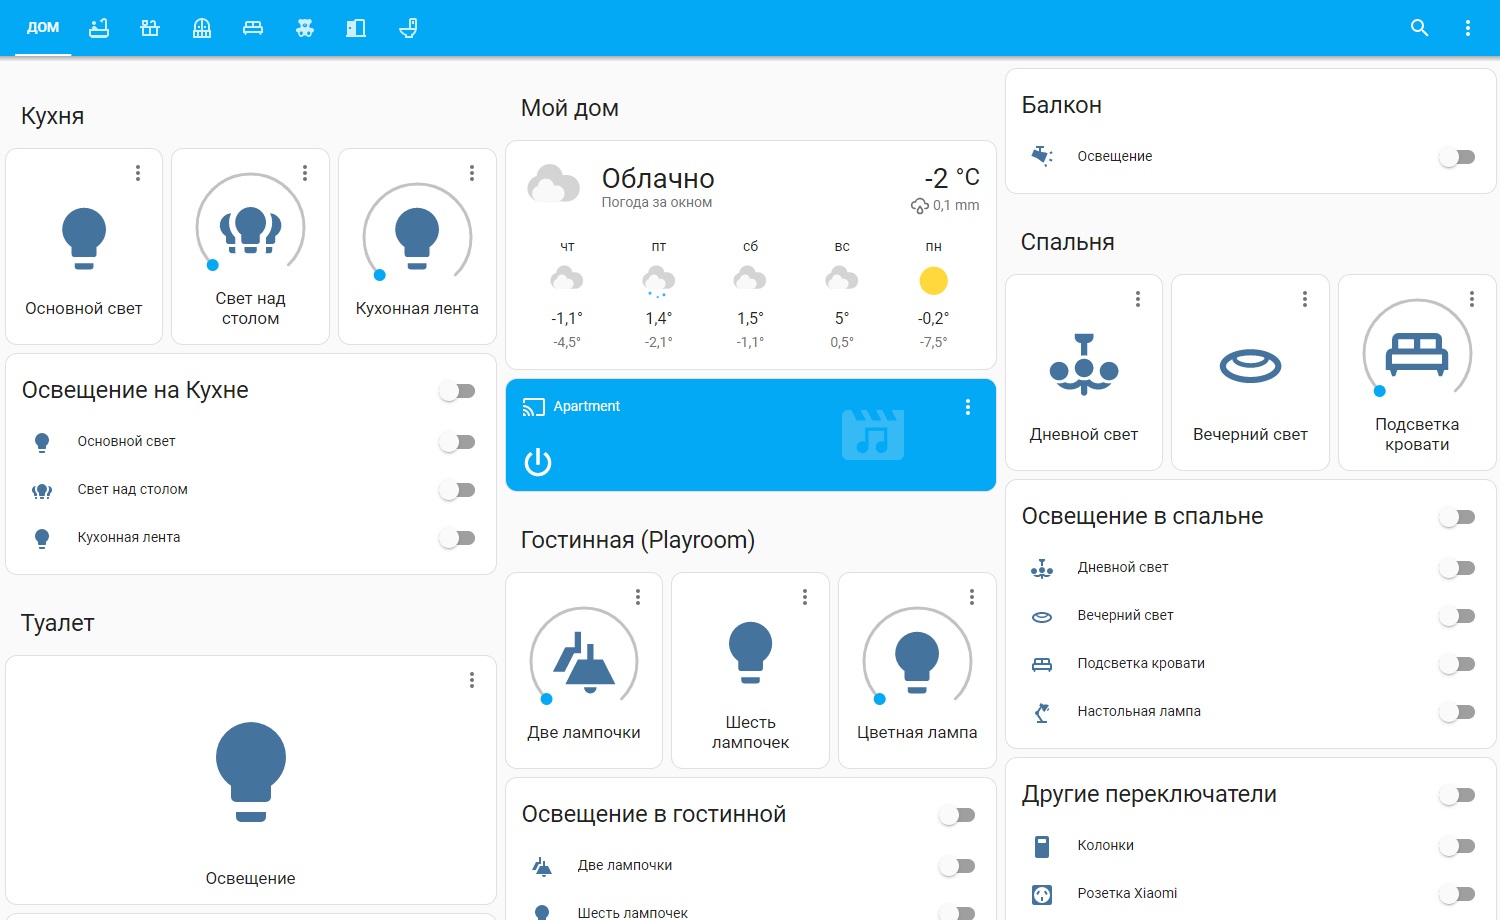Open Apartment media card three-dots menu
Image resolution: width=1500 pixels, height=920 pixels.
point(968,407)
